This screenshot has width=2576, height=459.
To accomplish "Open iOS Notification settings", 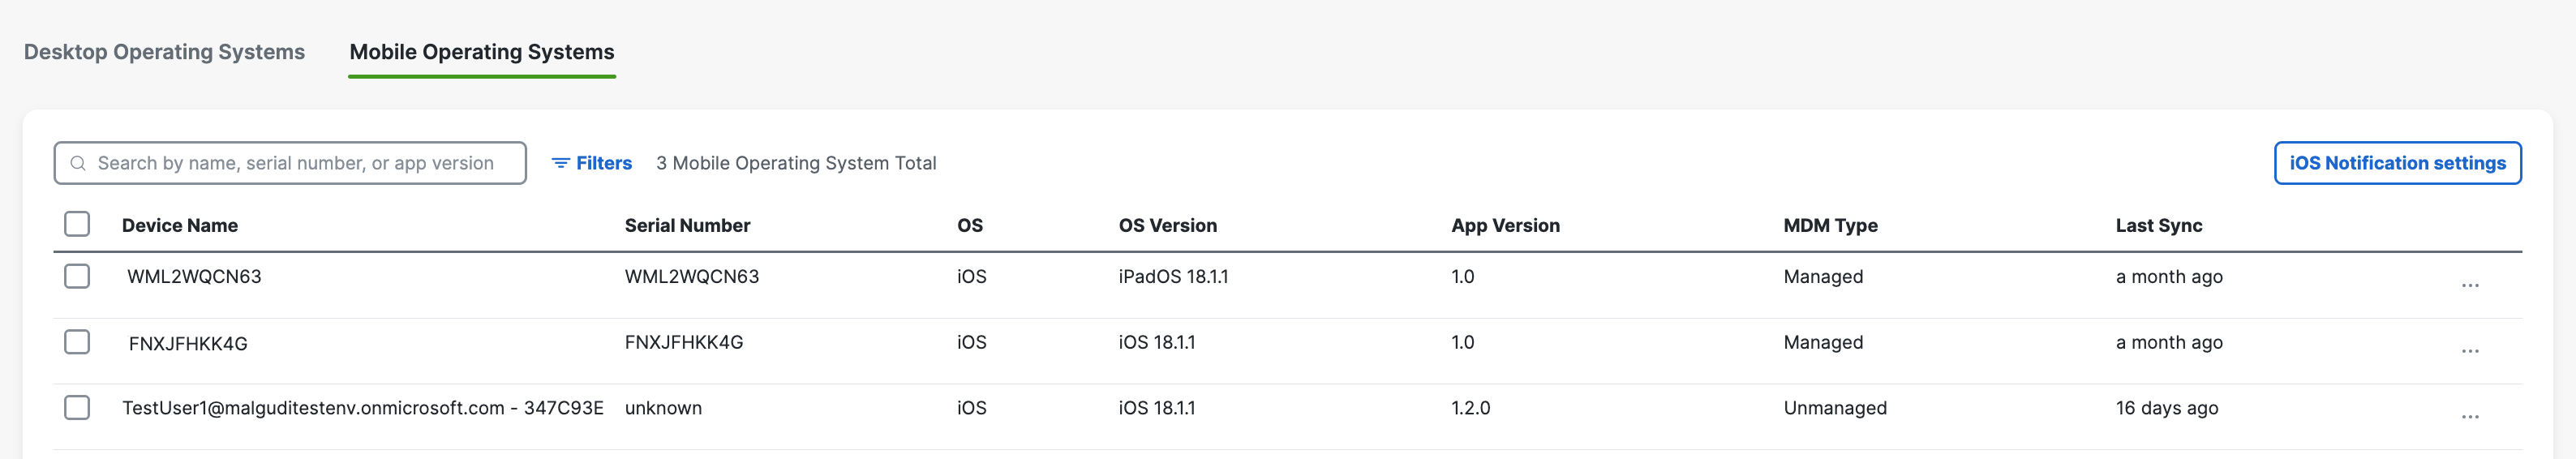I will (2397, 163).
